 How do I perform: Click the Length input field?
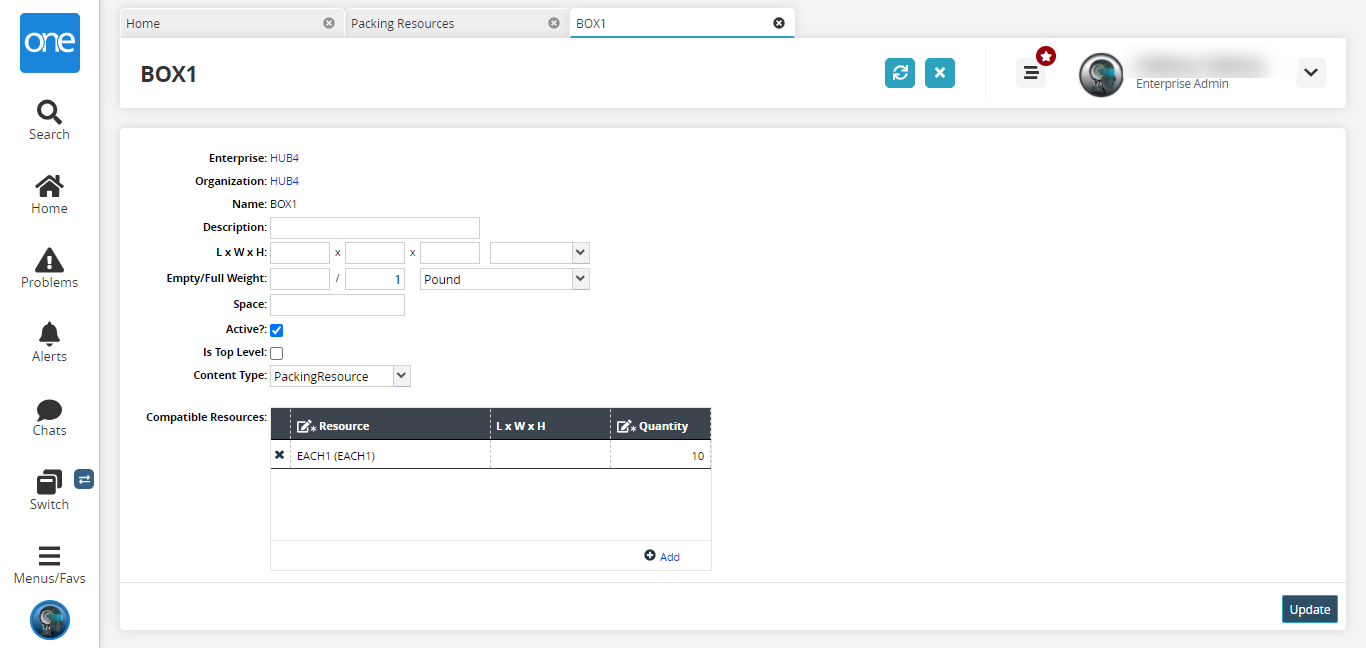tap(300, 253)
